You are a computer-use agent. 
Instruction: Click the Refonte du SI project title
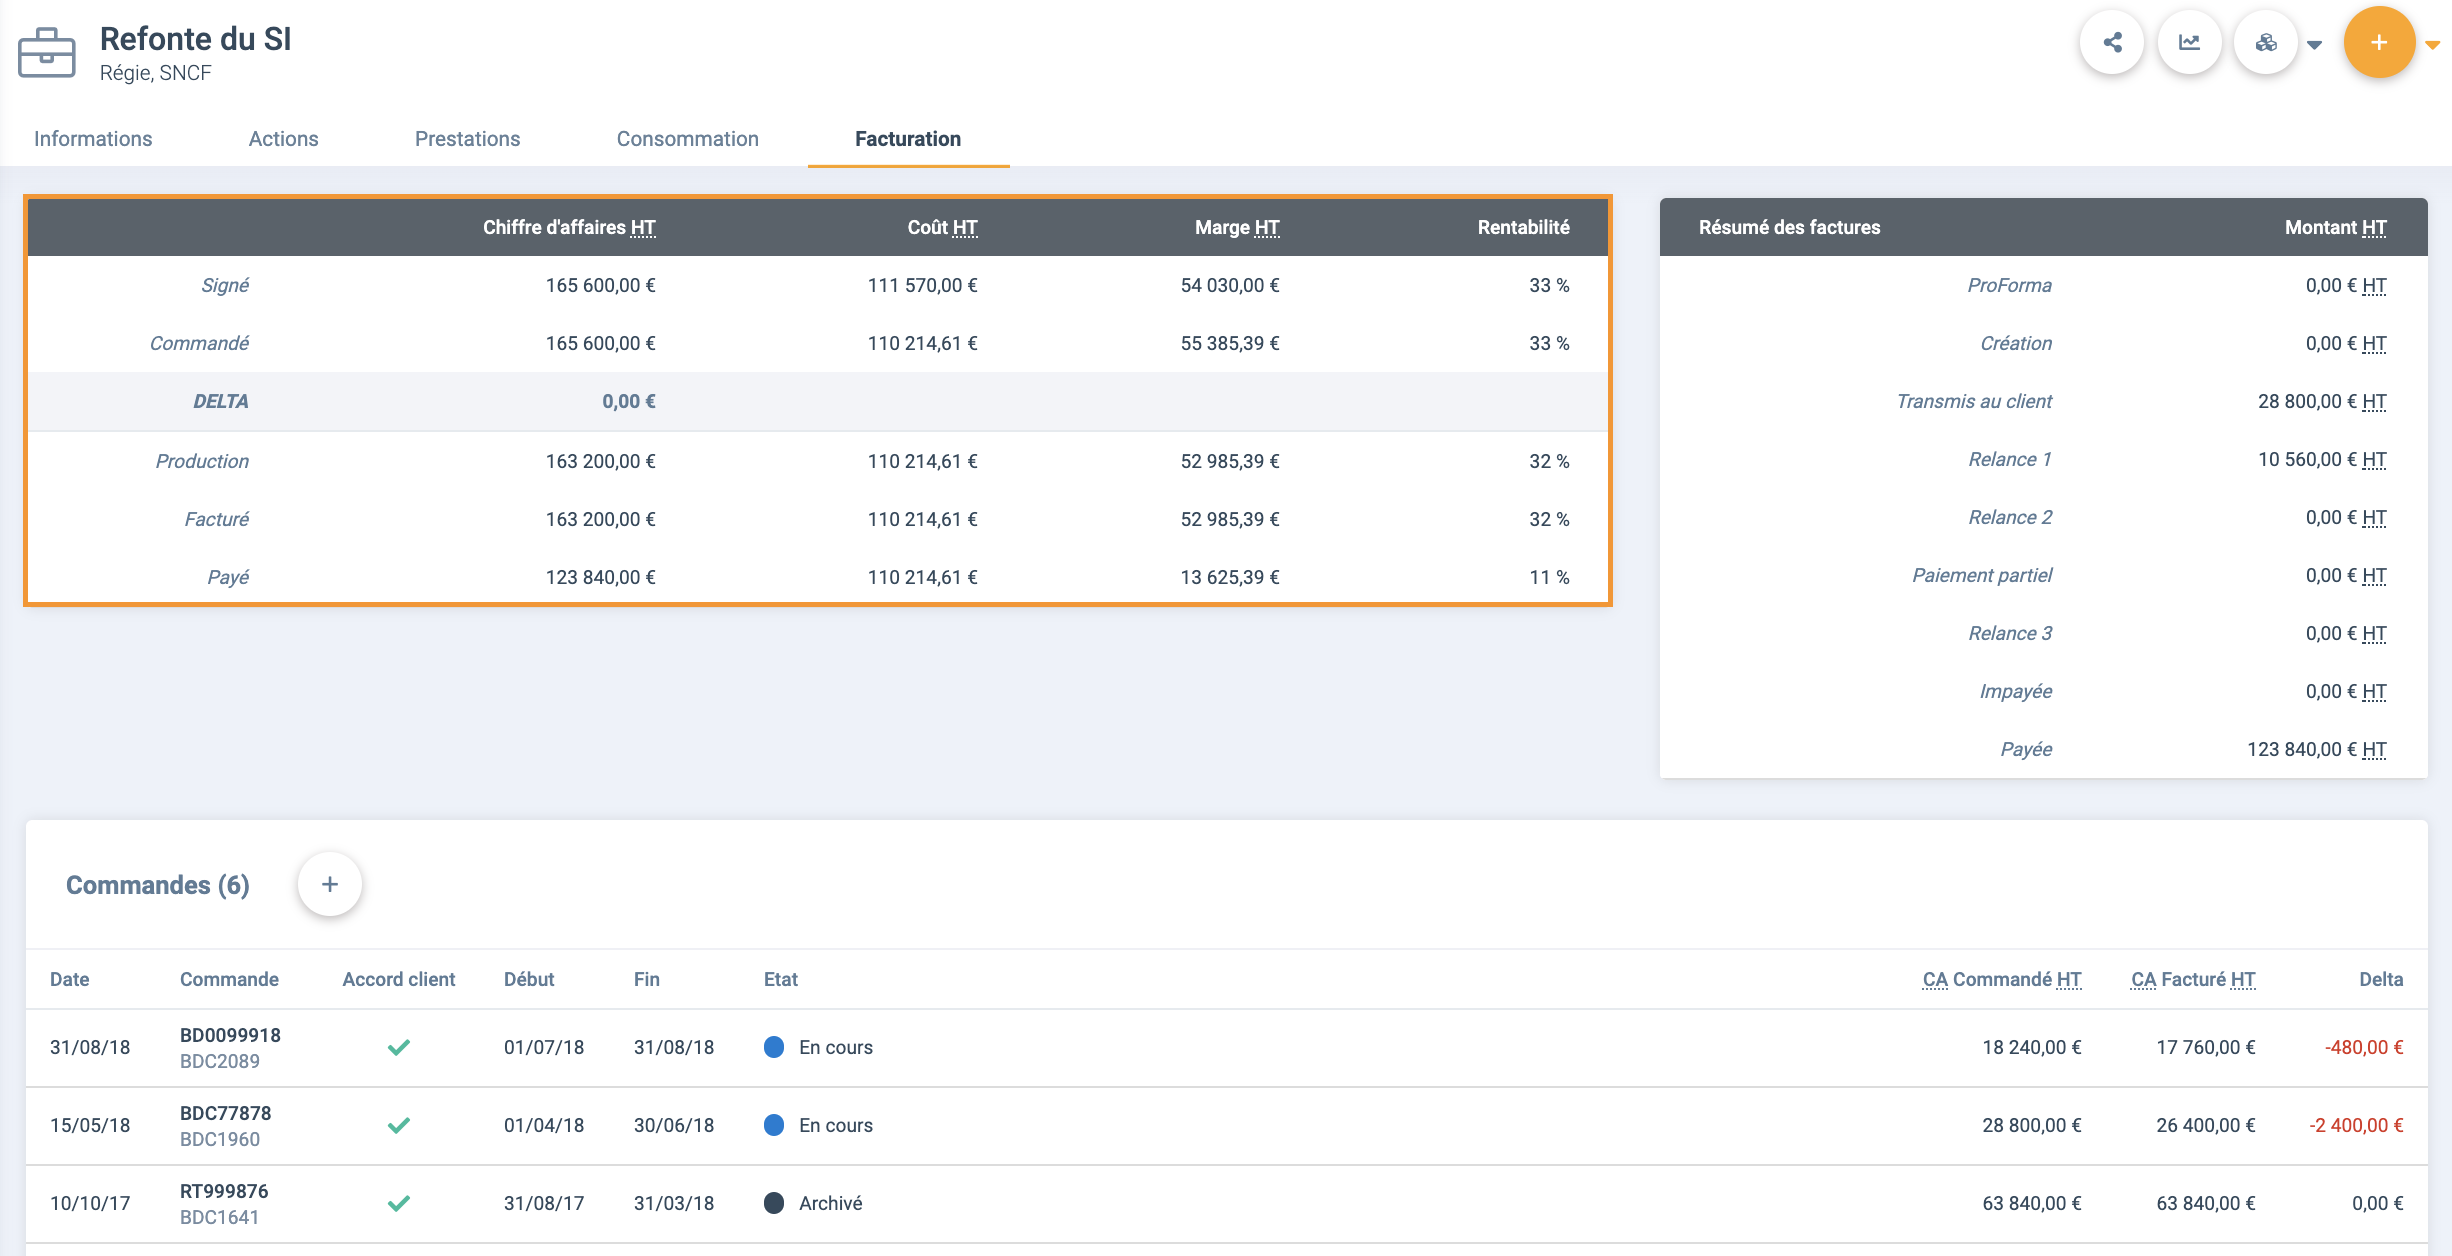(x=196, y=39)
